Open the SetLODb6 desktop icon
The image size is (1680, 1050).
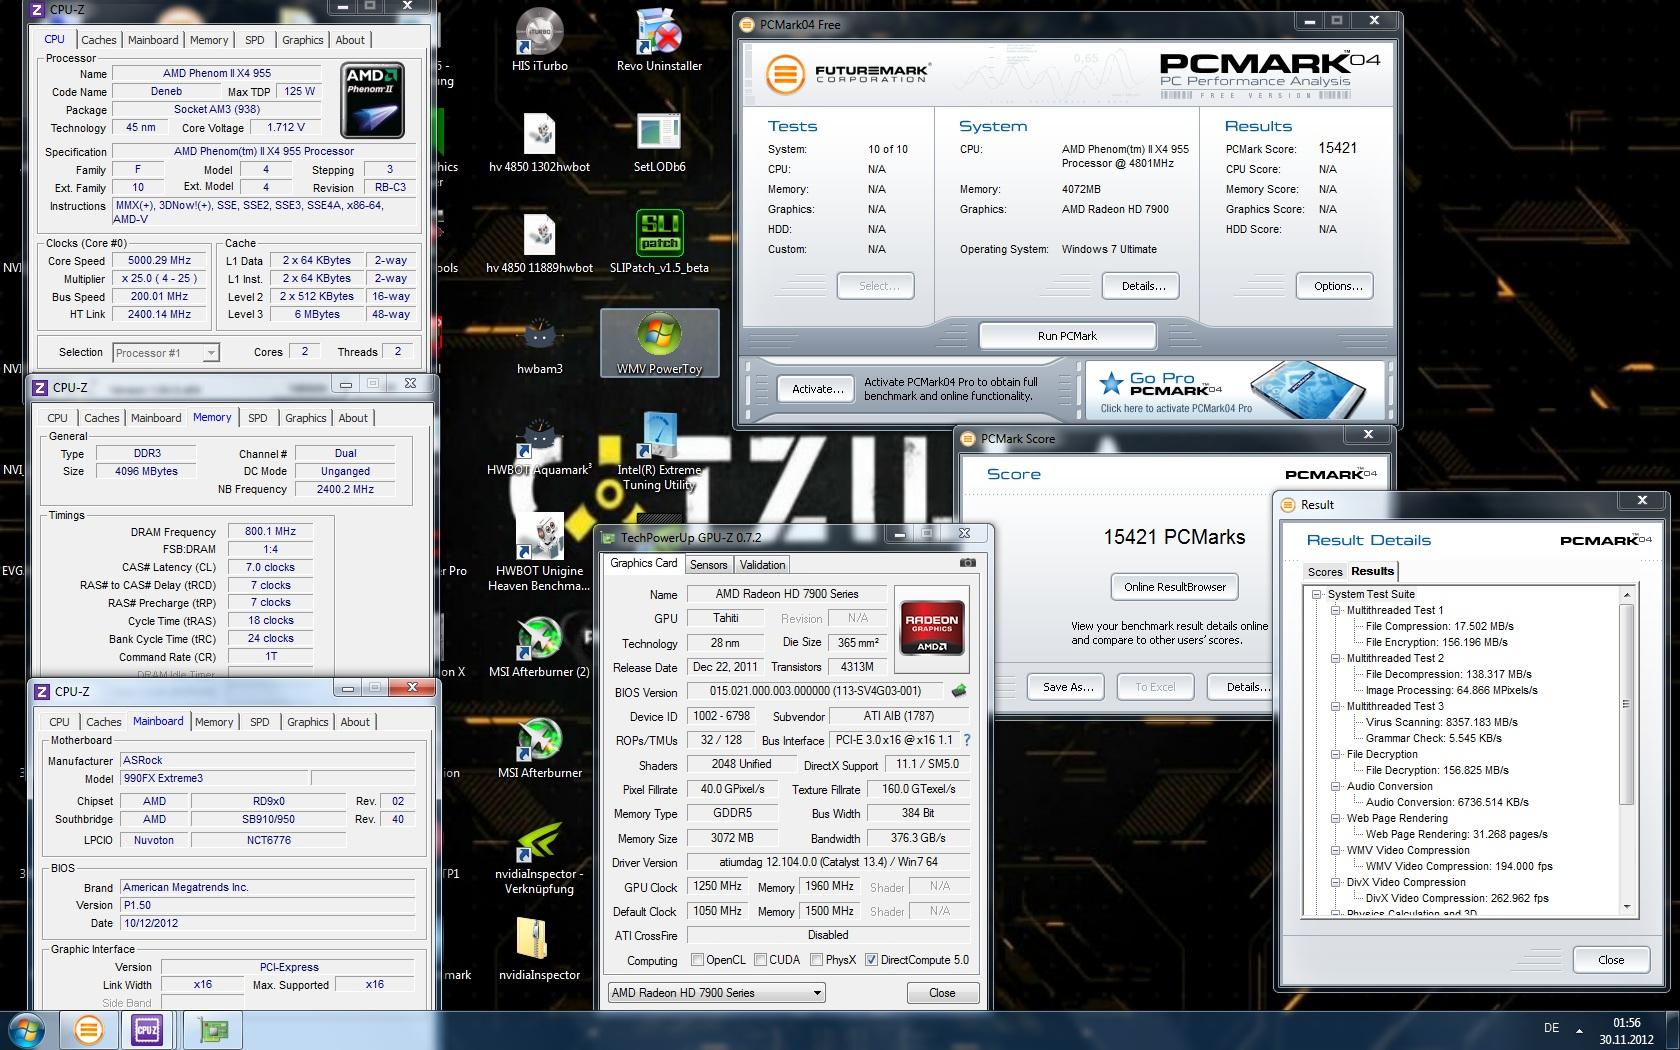pyautogui.click(x=659, y=142)
